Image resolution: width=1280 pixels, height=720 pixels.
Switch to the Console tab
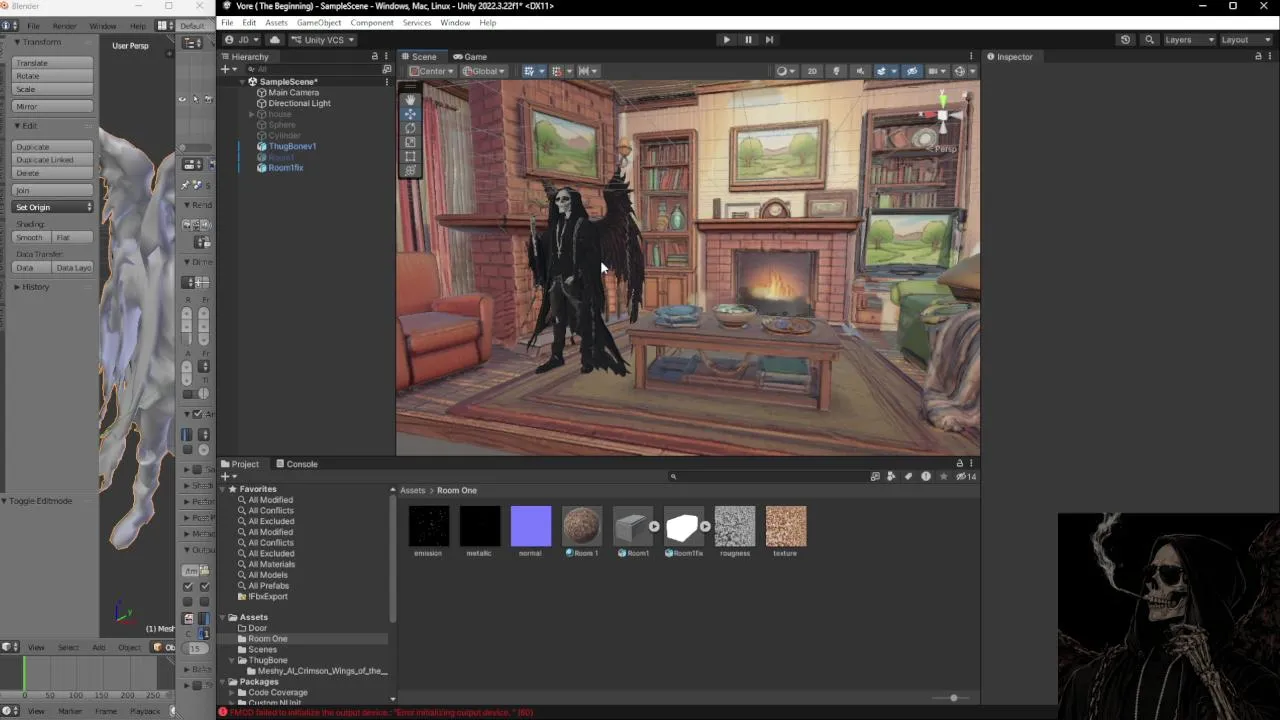coord(296,464)
